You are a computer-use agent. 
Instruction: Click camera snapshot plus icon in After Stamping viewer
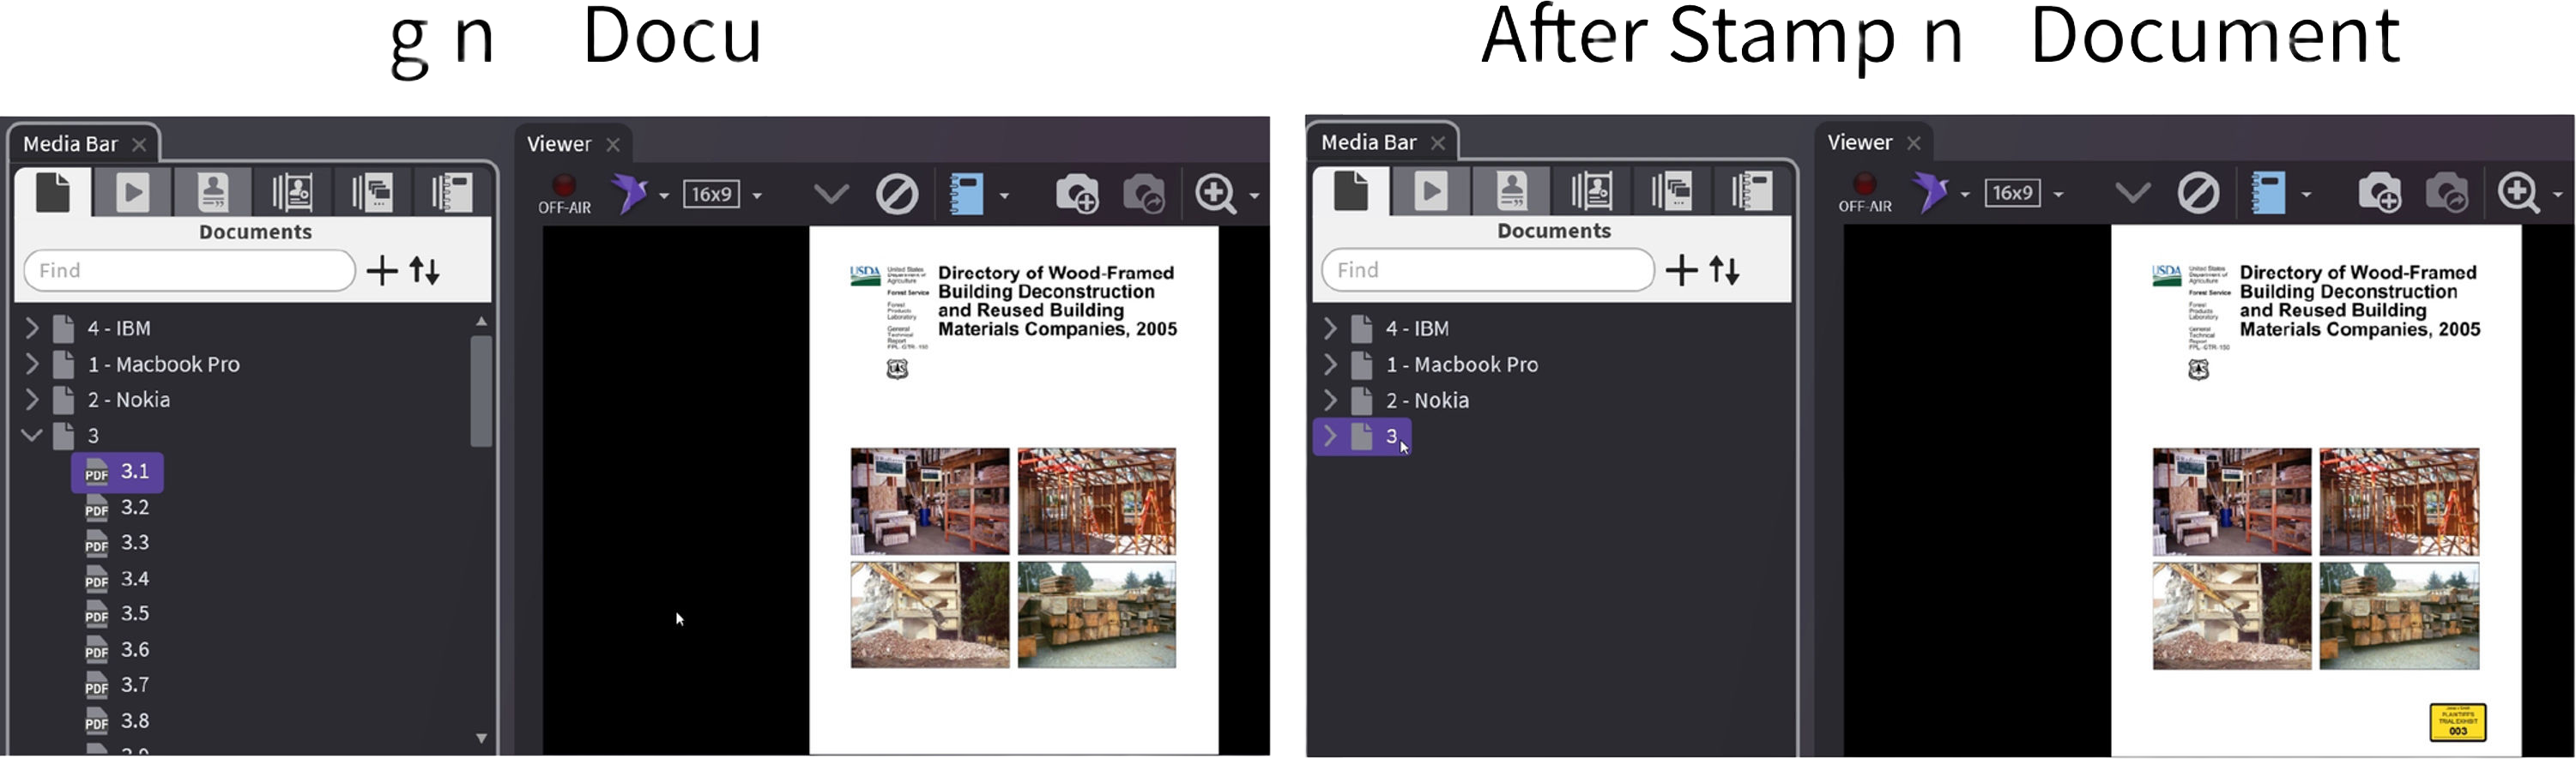[x=2378, y=192]
